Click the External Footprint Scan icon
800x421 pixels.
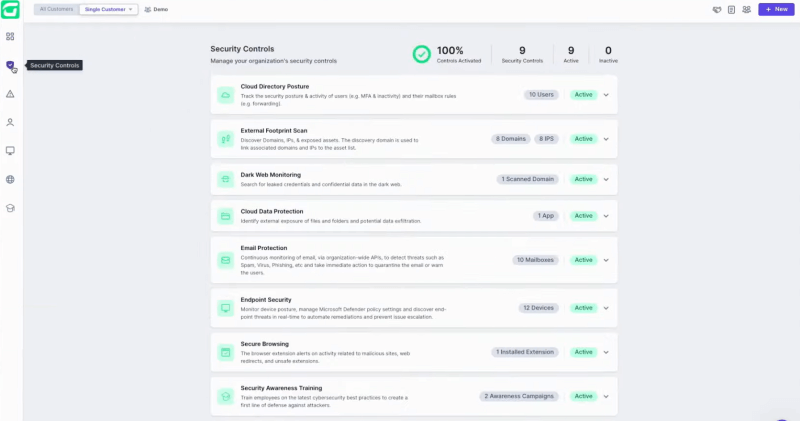(226, 139)
